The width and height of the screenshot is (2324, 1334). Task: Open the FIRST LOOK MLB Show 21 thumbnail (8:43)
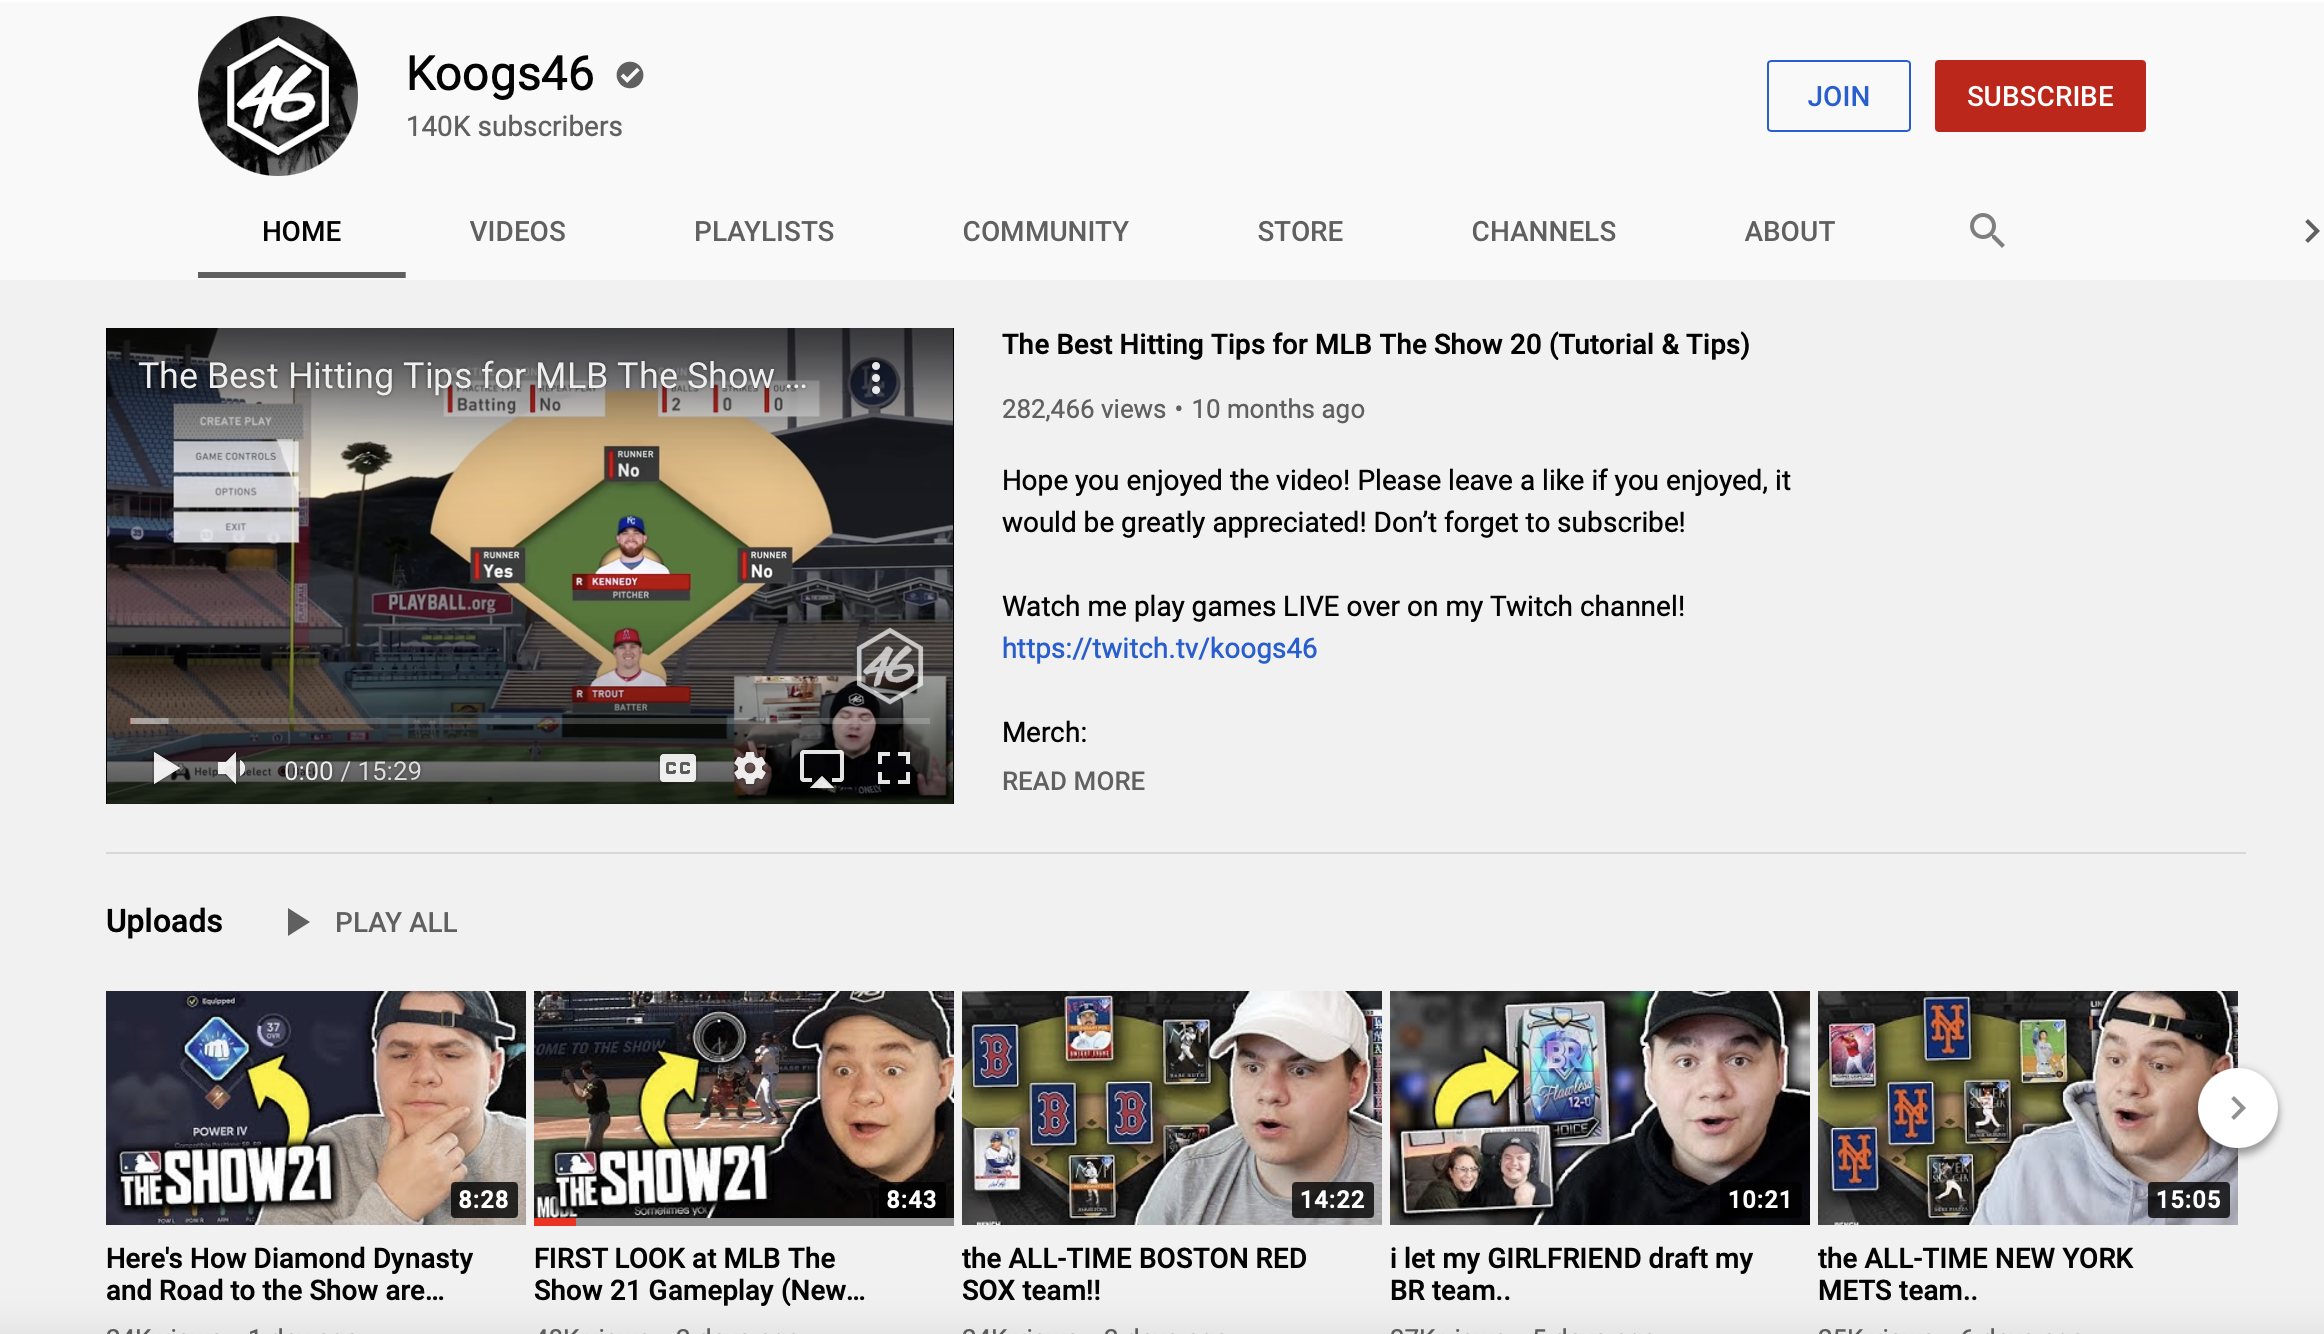(x=744, y=1108)
